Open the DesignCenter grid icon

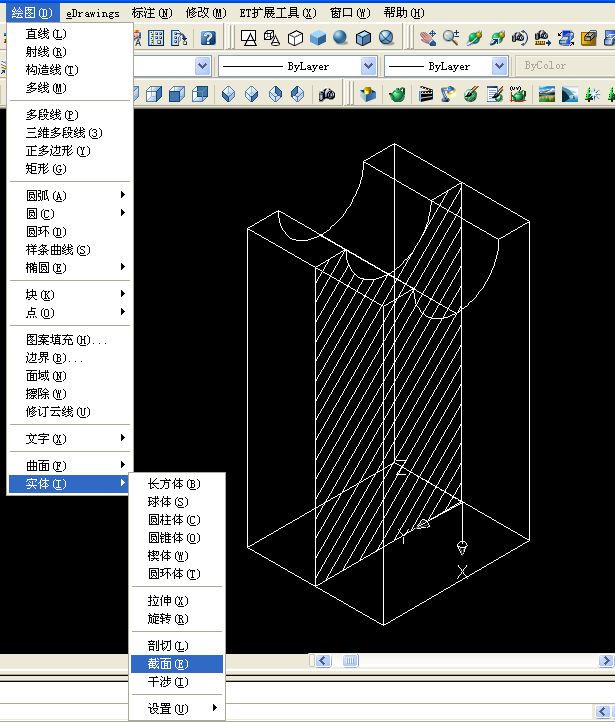point(156,38)
